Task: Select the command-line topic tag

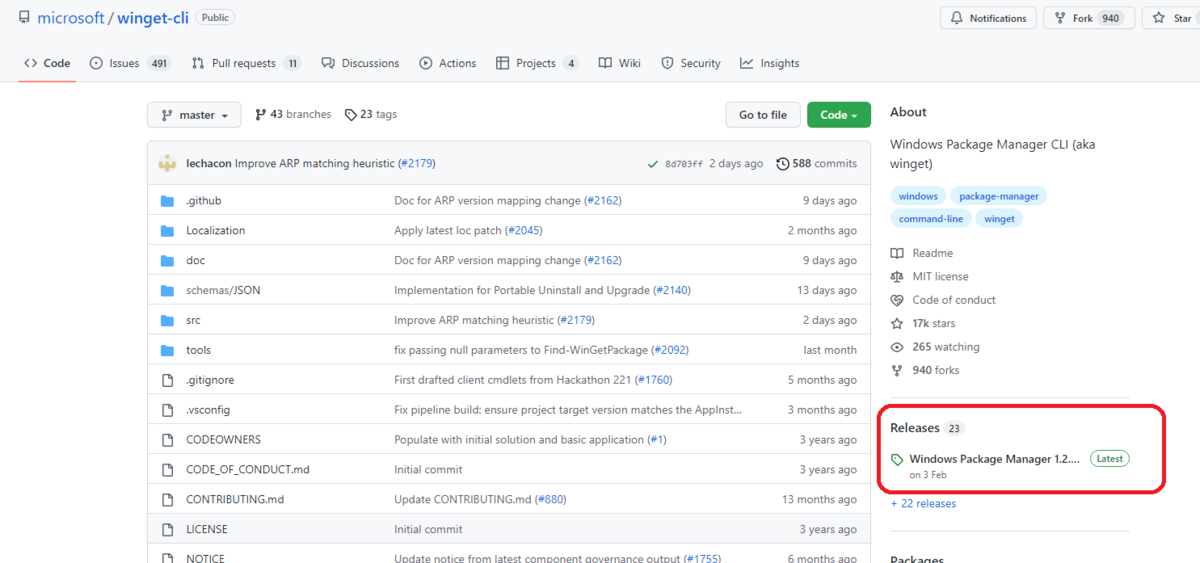Action: [930, 218]
